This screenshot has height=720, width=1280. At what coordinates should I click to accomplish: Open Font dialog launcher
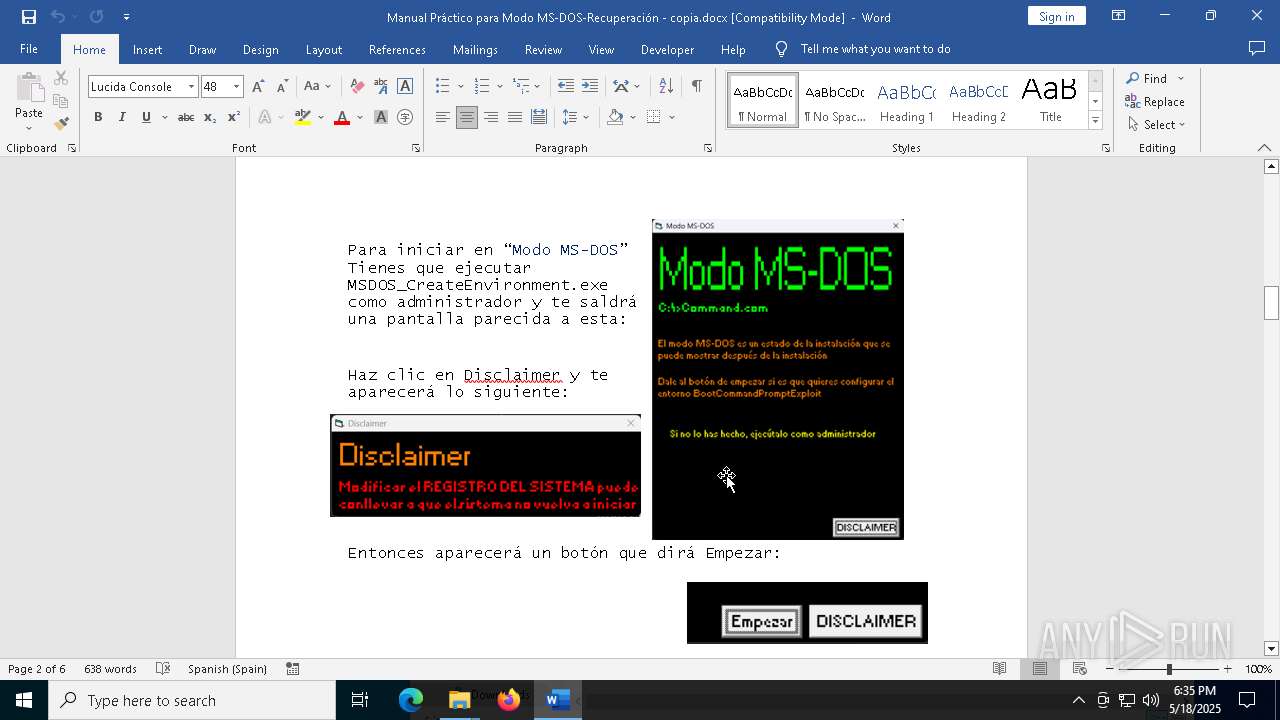coord(416,148)
